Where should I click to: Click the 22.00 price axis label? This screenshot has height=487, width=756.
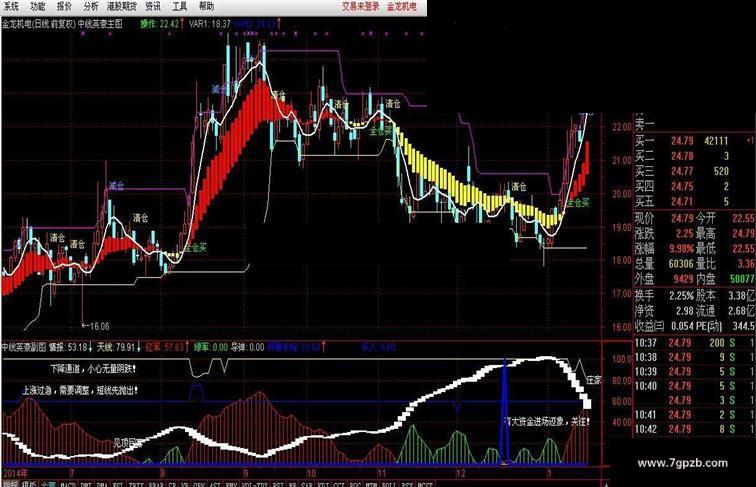pyautogui.click(x=621, y=127)
